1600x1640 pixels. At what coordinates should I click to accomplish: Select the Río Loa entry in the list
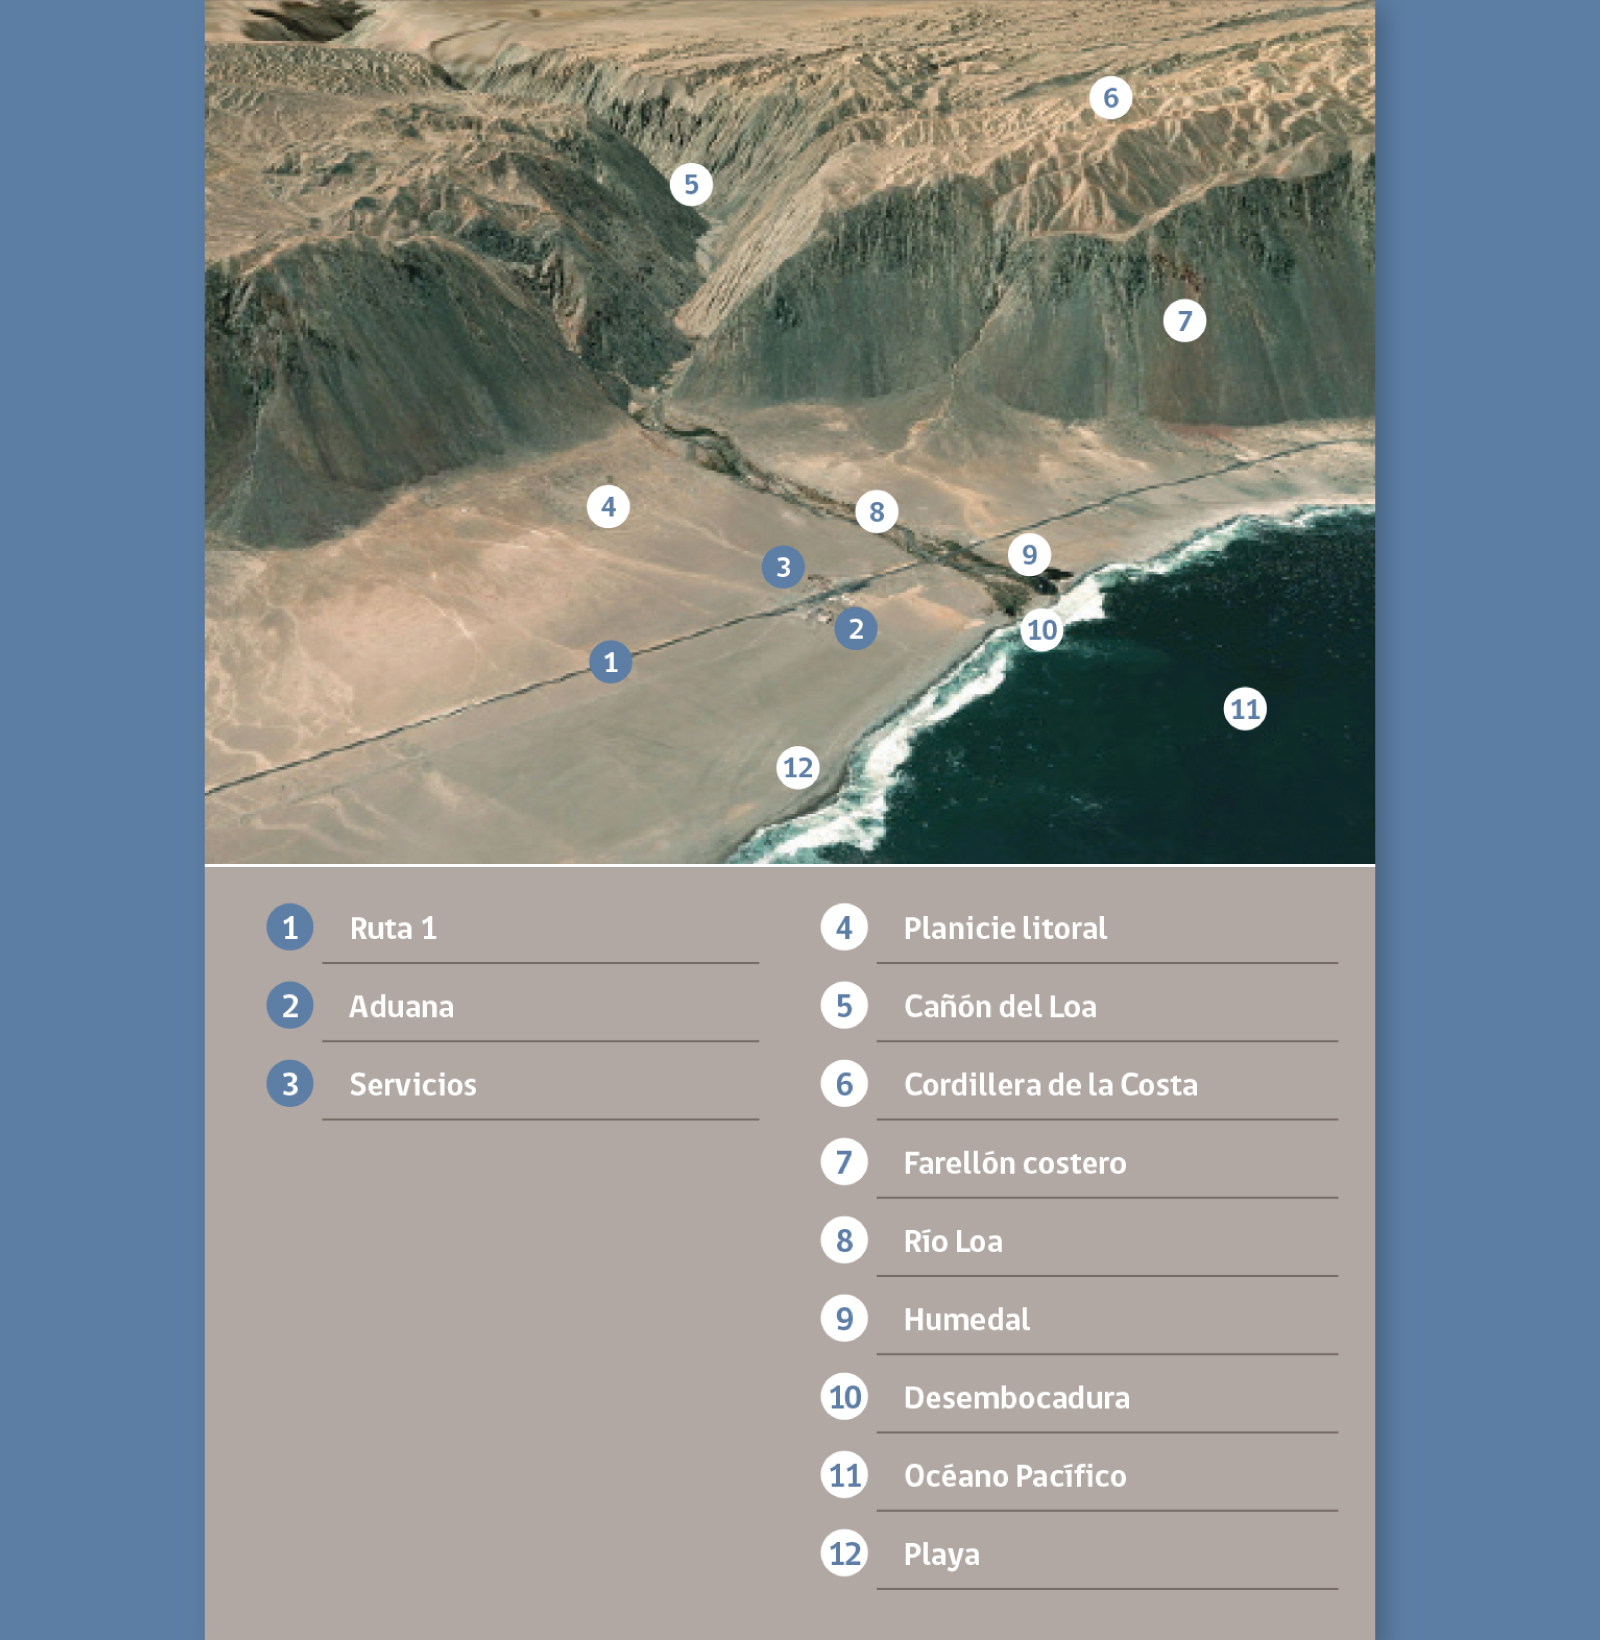953,1242
